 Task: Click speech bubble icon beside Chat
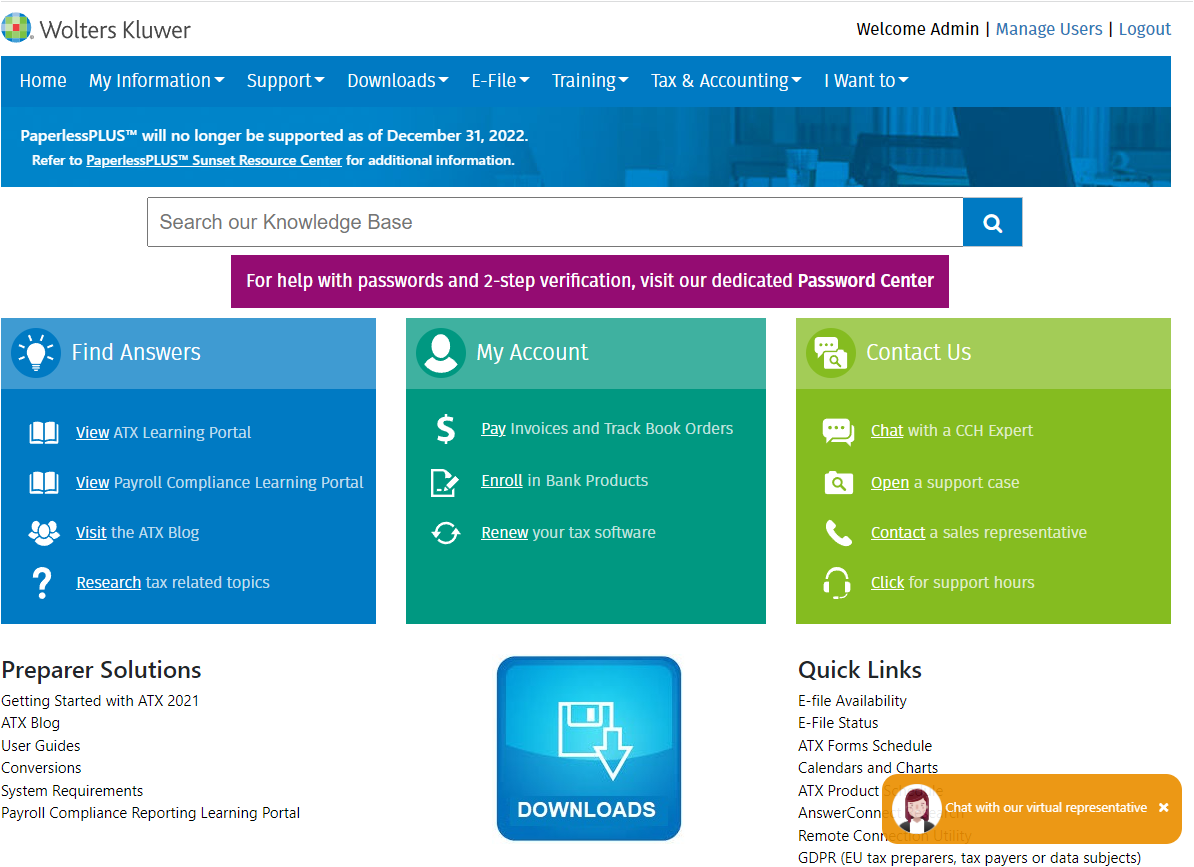838,431
